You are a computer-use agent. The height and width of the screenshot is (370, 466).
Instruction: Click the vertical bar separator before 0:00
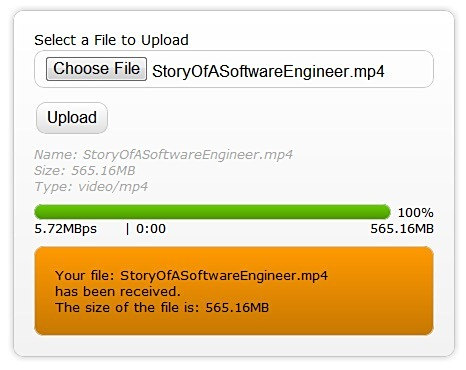127,229
